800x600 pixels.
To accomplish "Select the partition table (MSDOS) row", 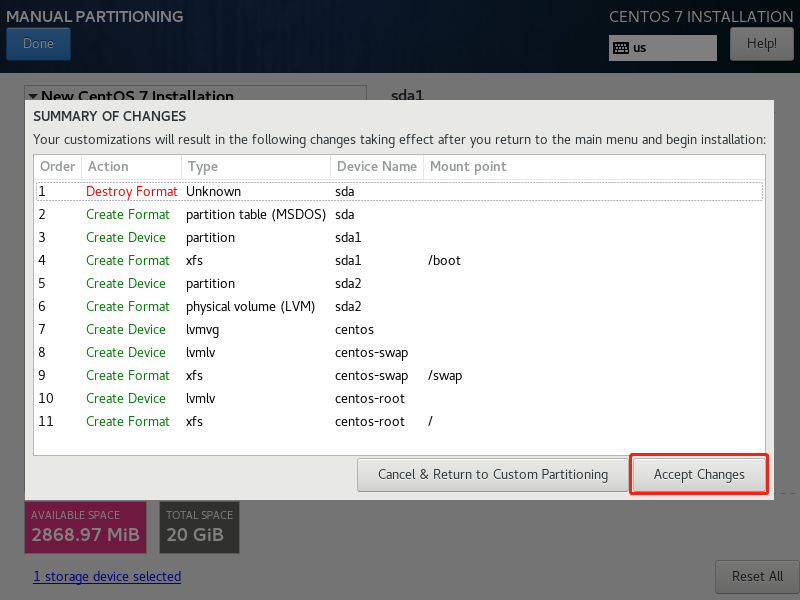I will [x=399, y=214].
